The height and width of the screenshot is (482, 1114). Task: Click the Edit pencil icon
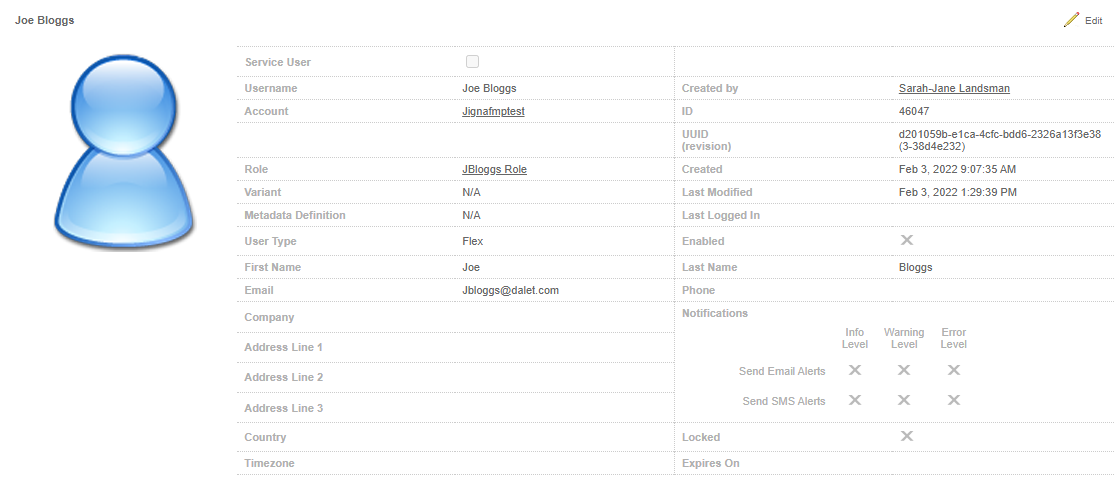pyautogui.click(x=1071, y=20)
